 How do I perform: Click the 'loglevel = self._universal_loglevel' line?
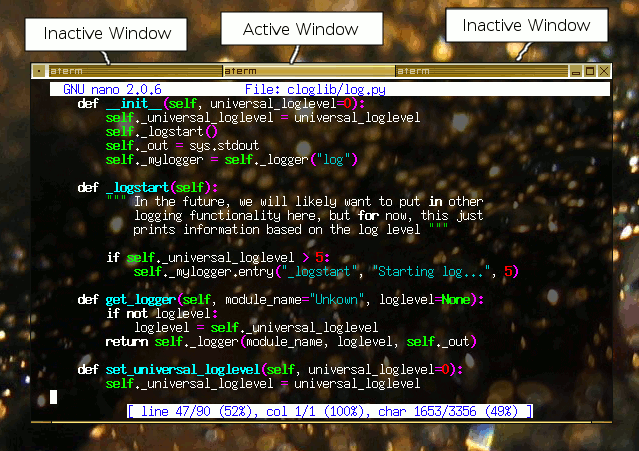[256, 327]
